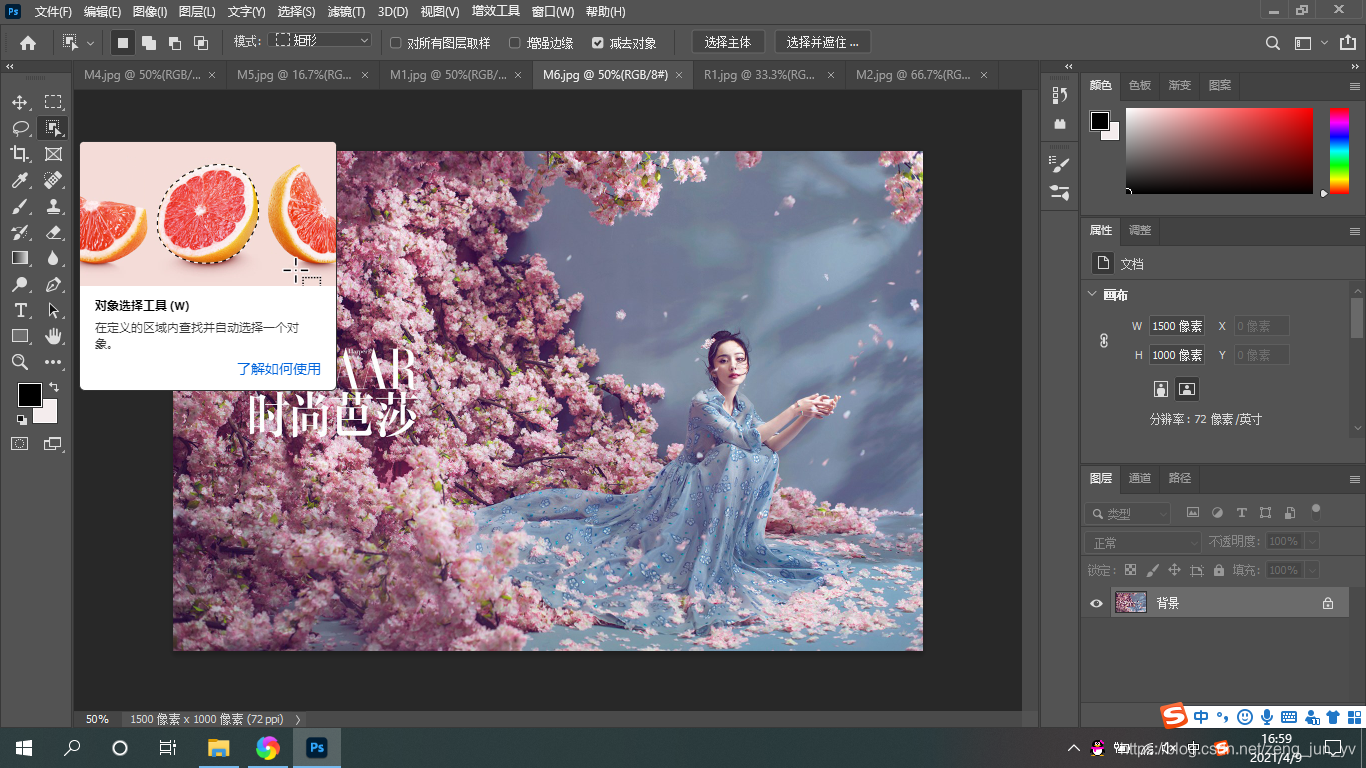
Task: Select the Move tool
Action: [18, 101]
